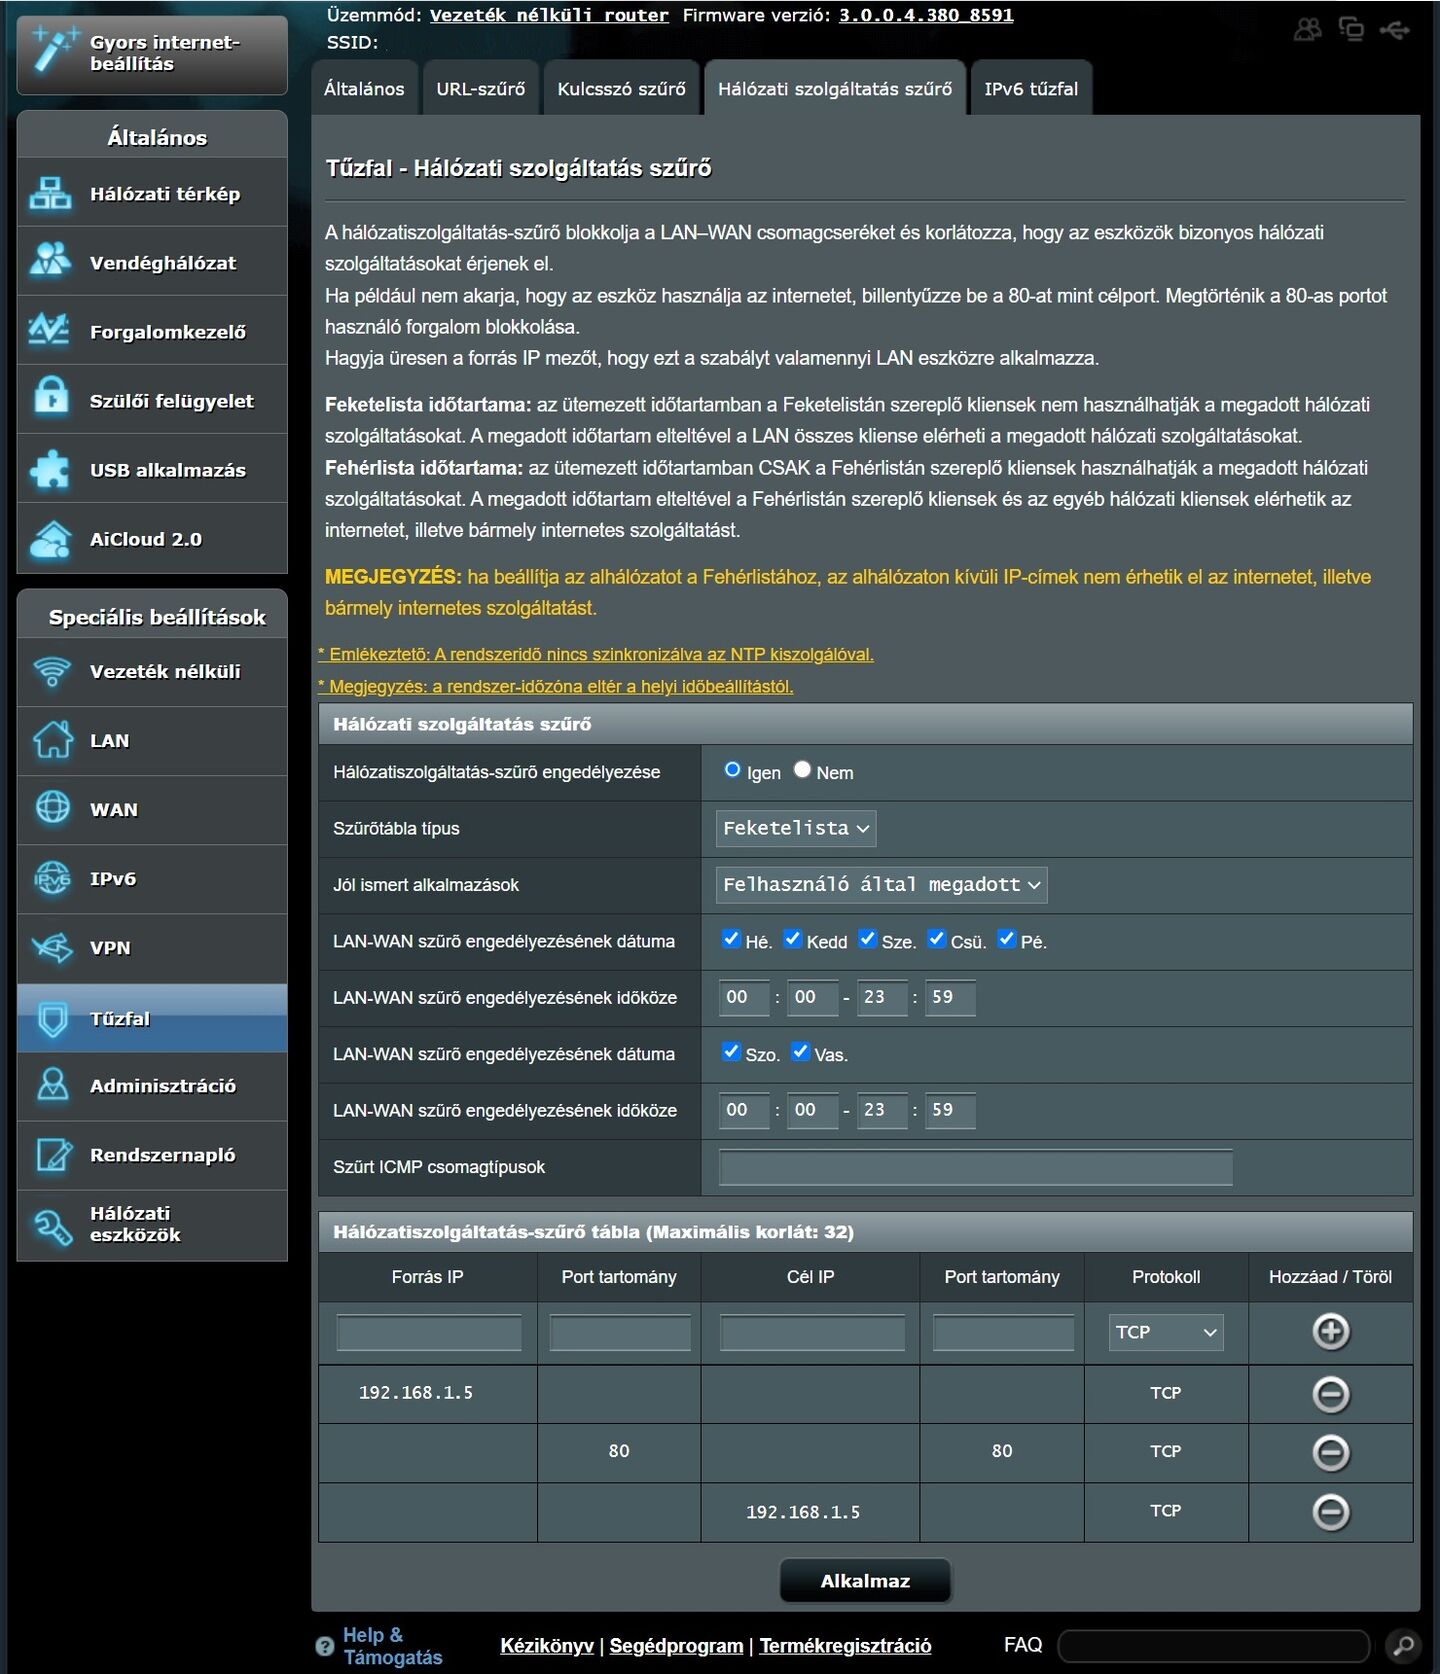Screen dimensions: 1440x1674
Task: Switch to the Kulcsszó szűrő tab
Action: click(x=622, y=89)
